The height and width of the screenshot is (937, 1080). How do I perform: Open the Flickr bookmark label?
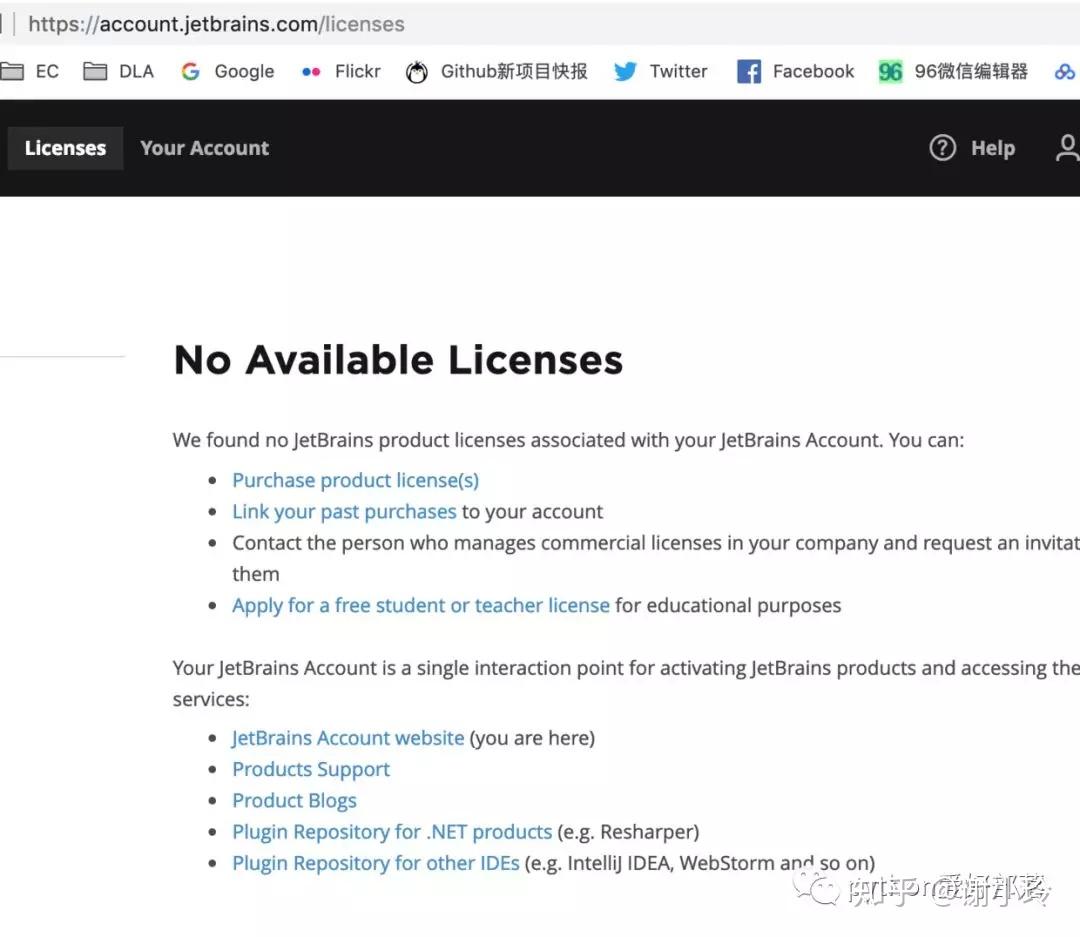point(357,72)
